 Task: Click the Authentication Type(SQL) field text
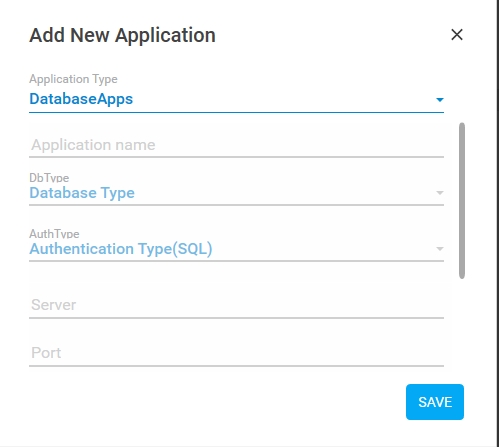coord(121,249)
